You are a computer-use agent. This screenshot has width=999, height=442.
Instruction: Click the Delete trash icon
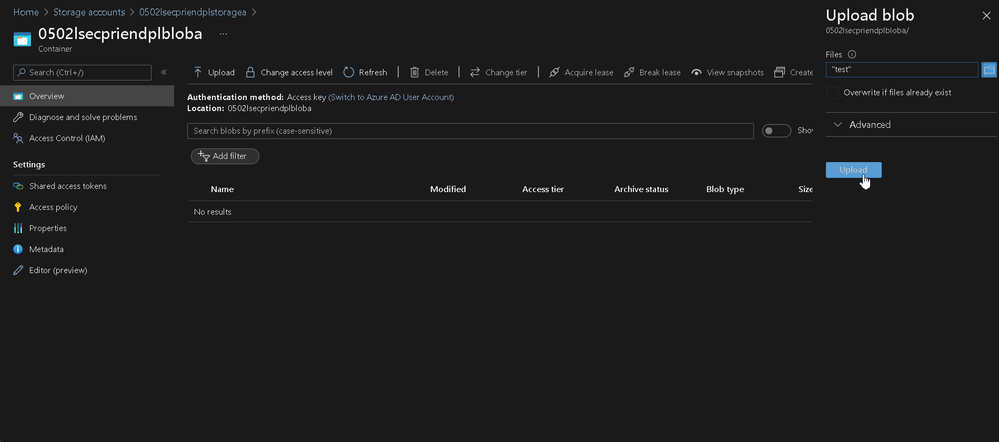(414, 73)
